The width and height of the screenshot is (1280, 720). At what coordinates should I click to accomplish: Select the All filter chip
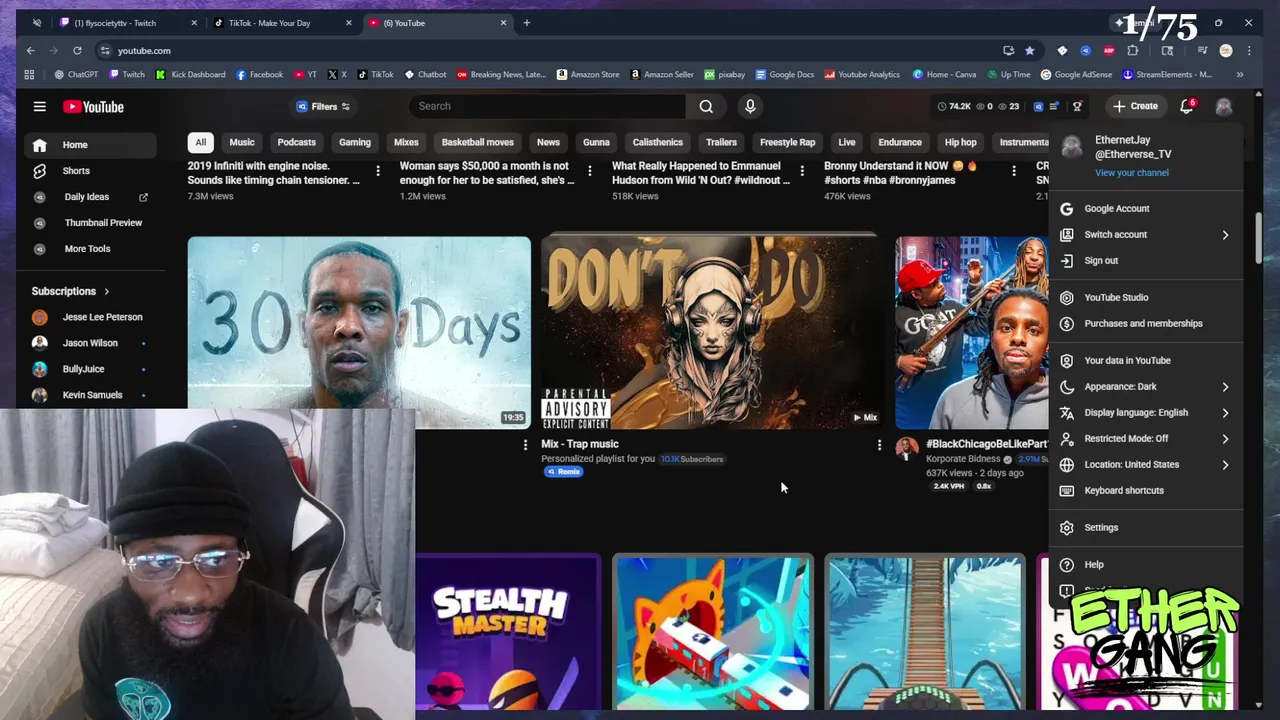tap(200, 142)
